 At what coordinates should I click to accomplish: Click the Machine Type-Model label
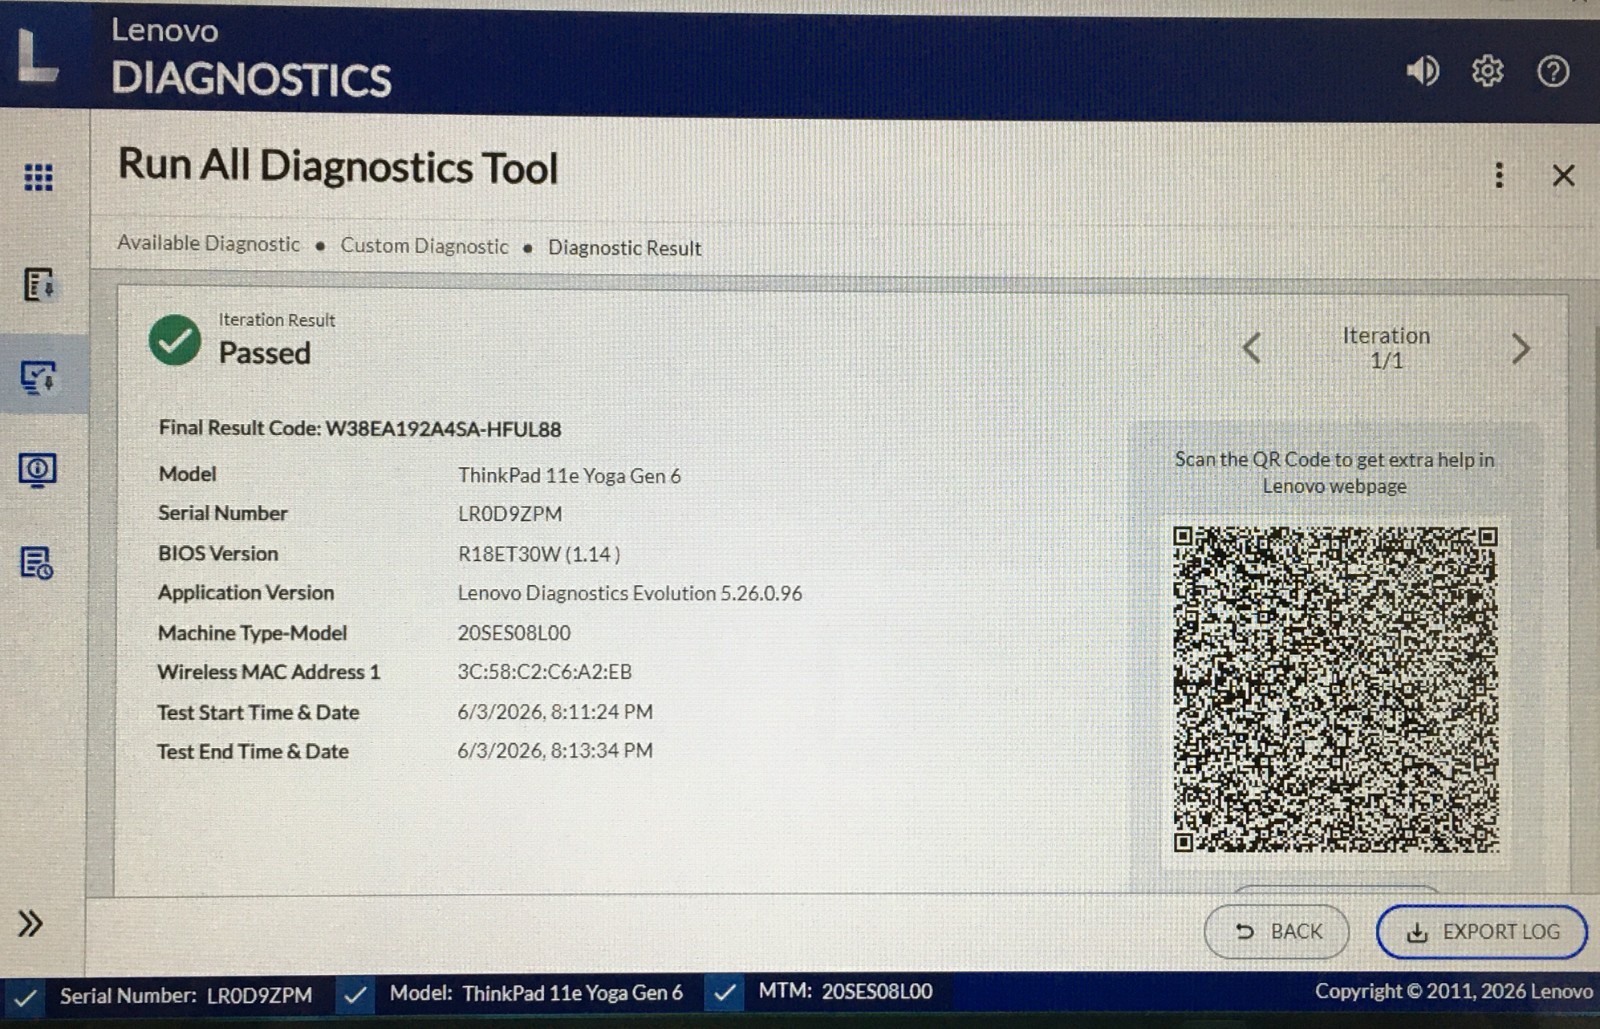pos(252,633)
